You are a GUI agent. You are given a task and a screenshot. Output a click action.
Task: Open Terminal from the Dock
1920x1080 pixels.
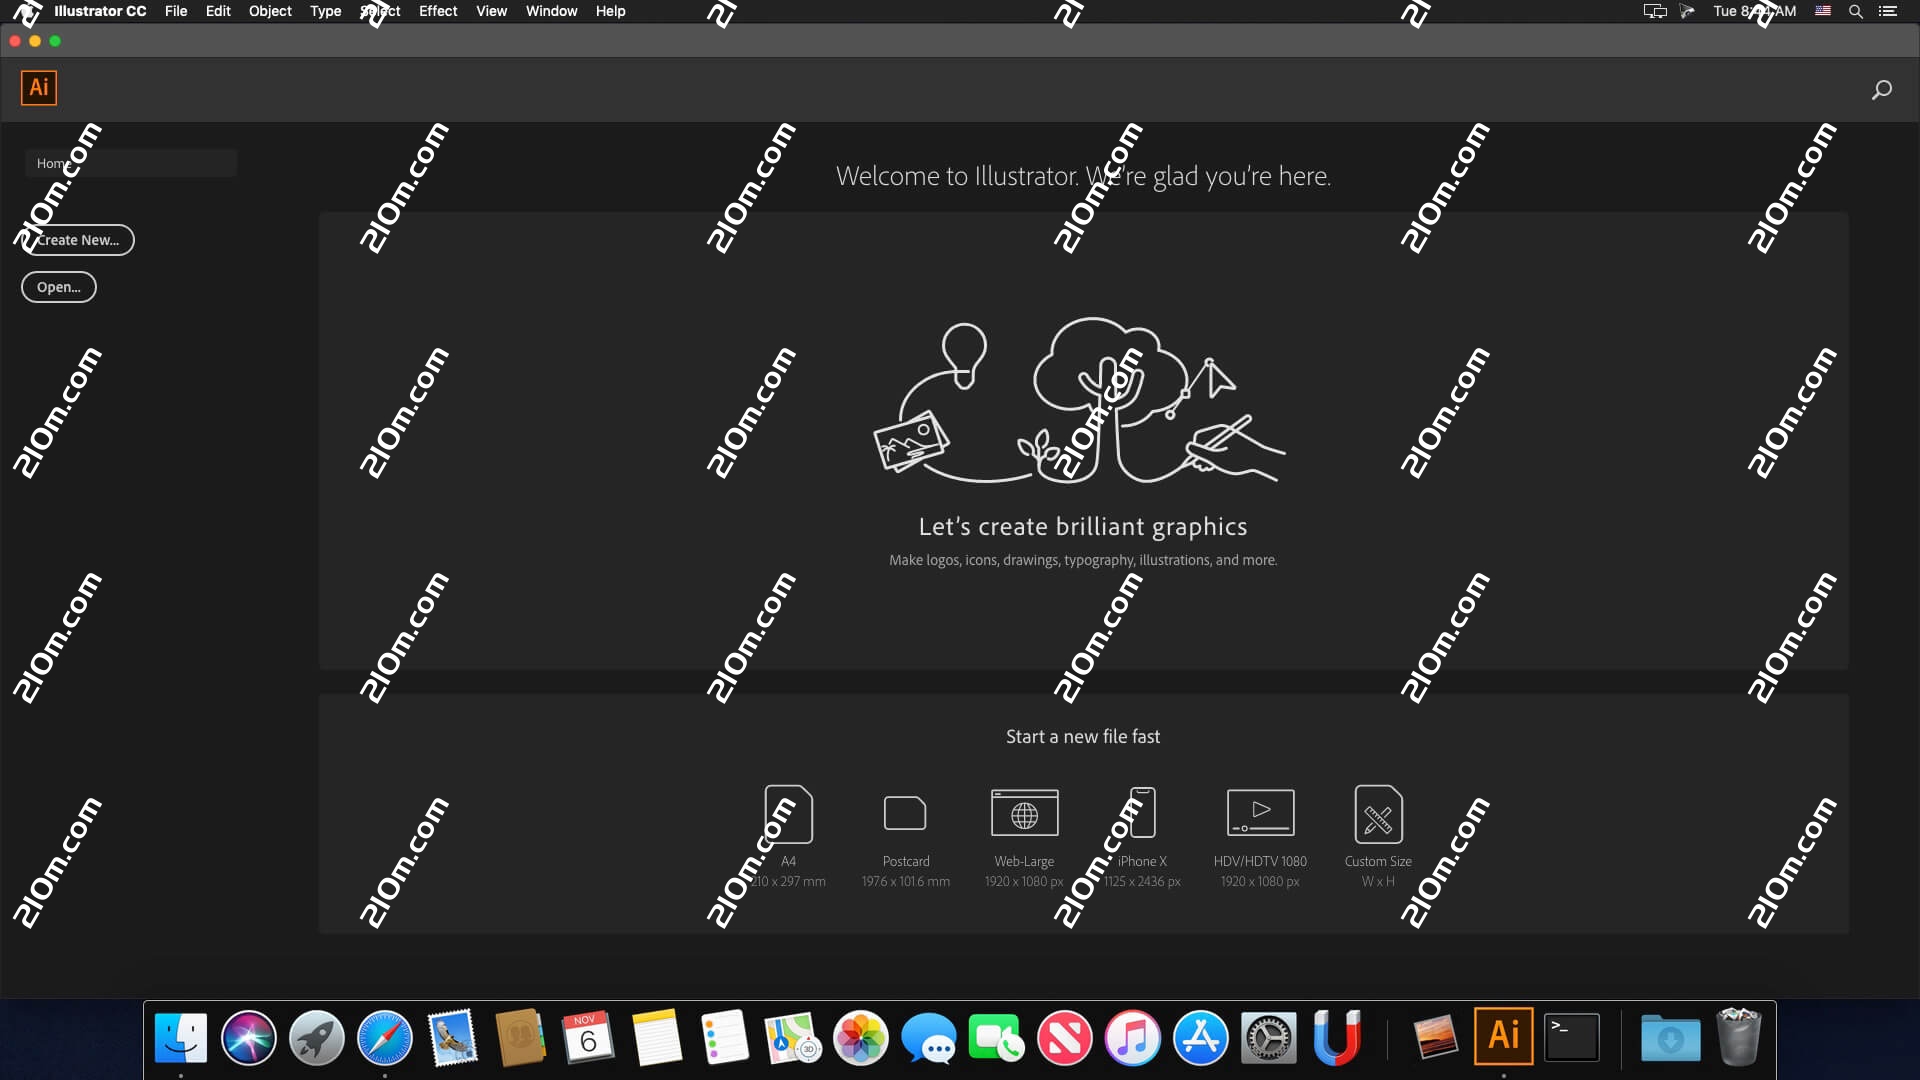tap(1571, 1038)
